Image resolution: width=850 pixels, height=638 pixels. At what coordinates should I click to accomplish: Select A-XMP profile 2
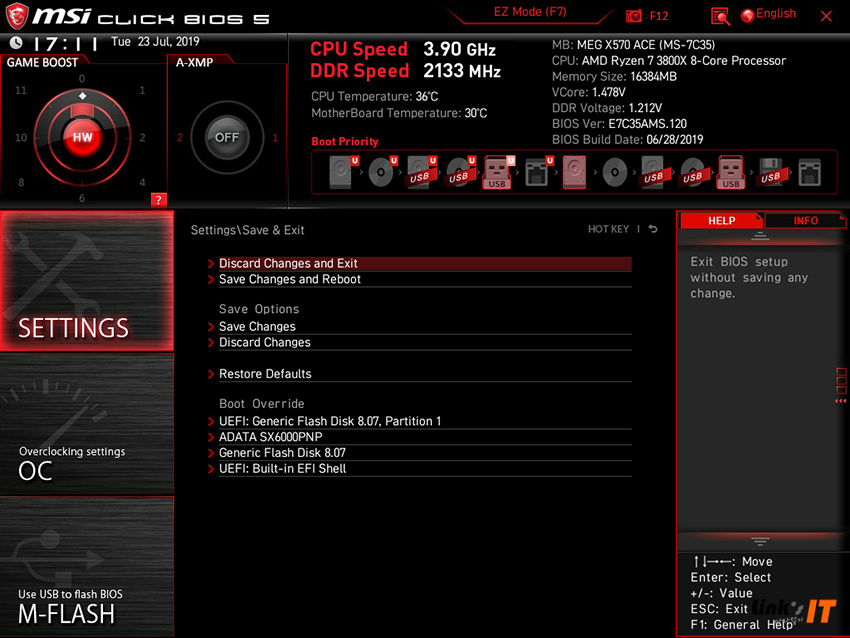[x=179, y=138]
